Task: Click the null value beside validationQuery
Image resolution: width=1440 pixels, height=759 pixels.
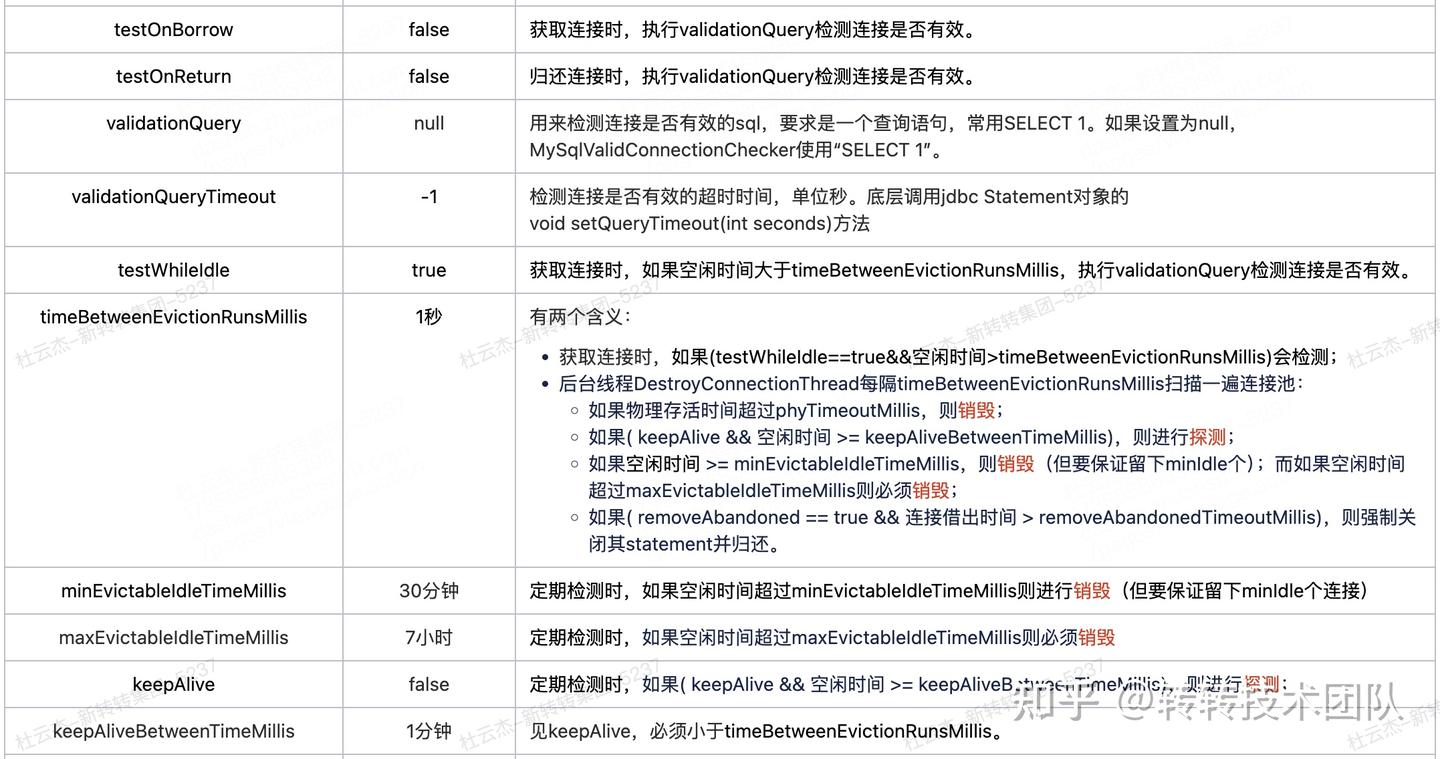Action: pos(428,123)
